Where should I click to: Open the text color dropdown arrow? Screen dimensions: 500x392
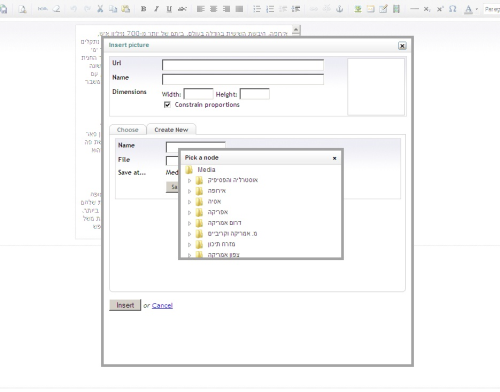point(476,9)
